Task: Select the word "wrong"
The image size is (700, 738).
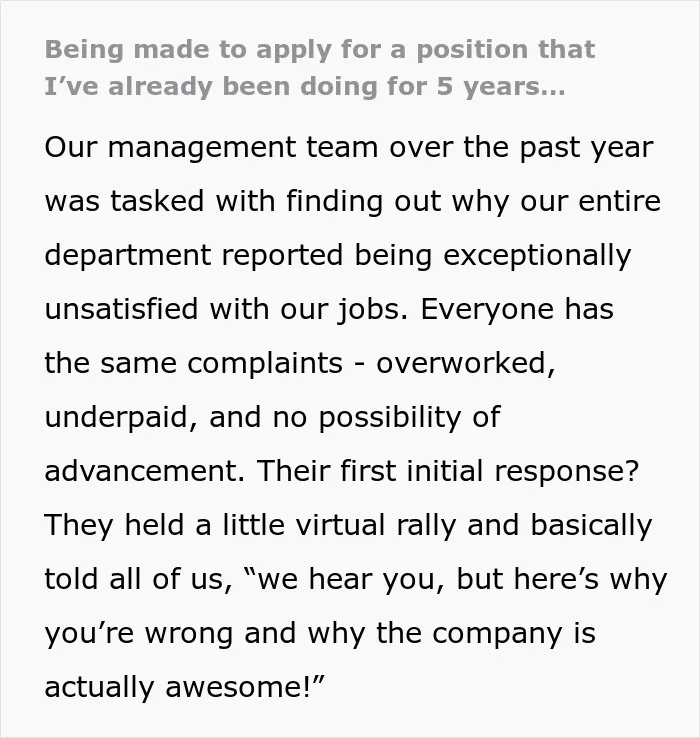Action: pyautogui.click(x=189, y=634)
